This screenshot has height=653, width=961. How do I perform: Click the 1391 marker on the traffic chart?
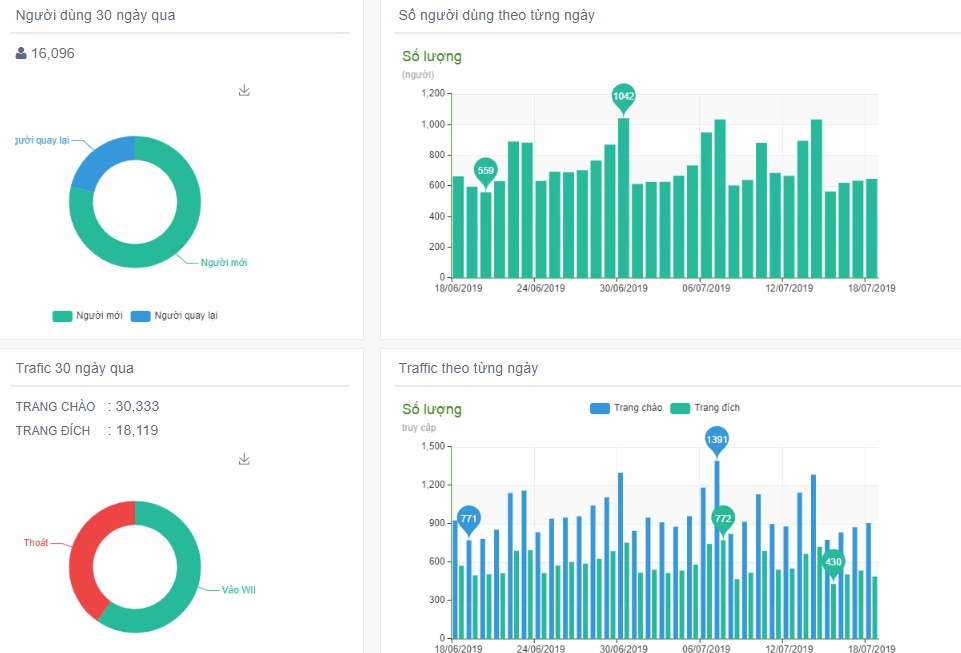pyautogui.click(x=718, y=439)
